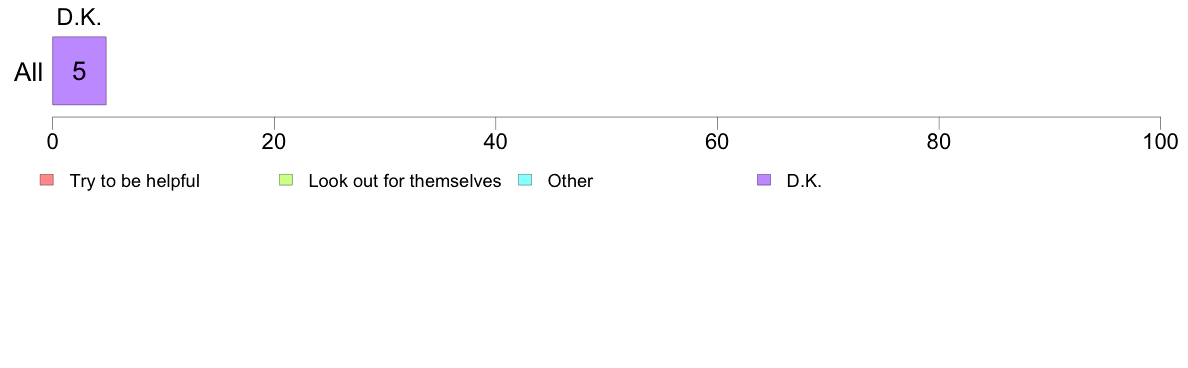This screenshot has height=368, width=1188.
Task: Select the cyan Other legend swatch
Action: (526, 180)
